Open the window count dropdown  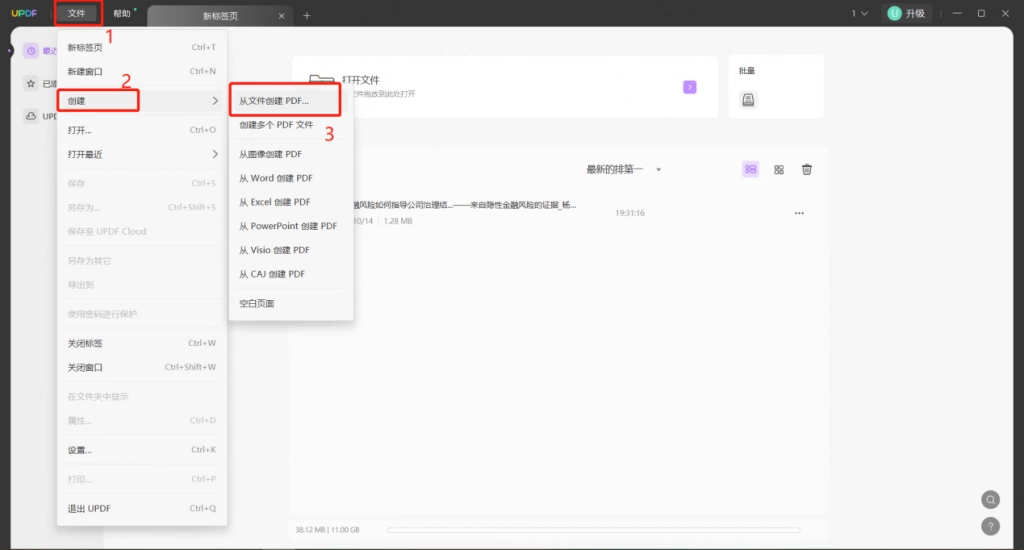(x=859, y=13)
